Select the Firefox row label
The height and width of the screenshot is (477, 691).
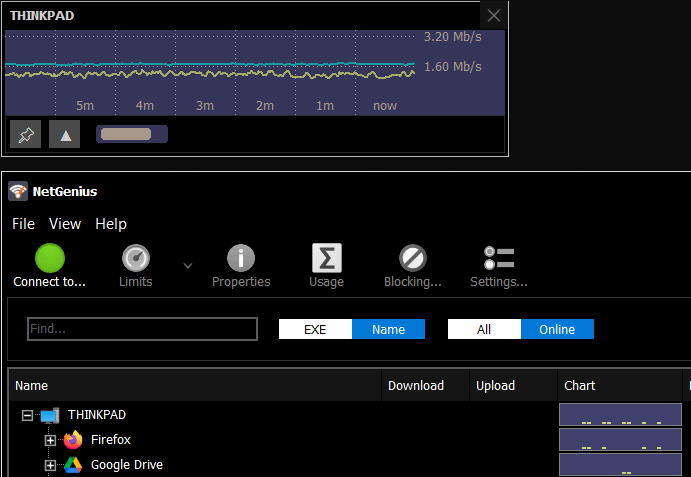pyautogui.click(x=111, y=440)
